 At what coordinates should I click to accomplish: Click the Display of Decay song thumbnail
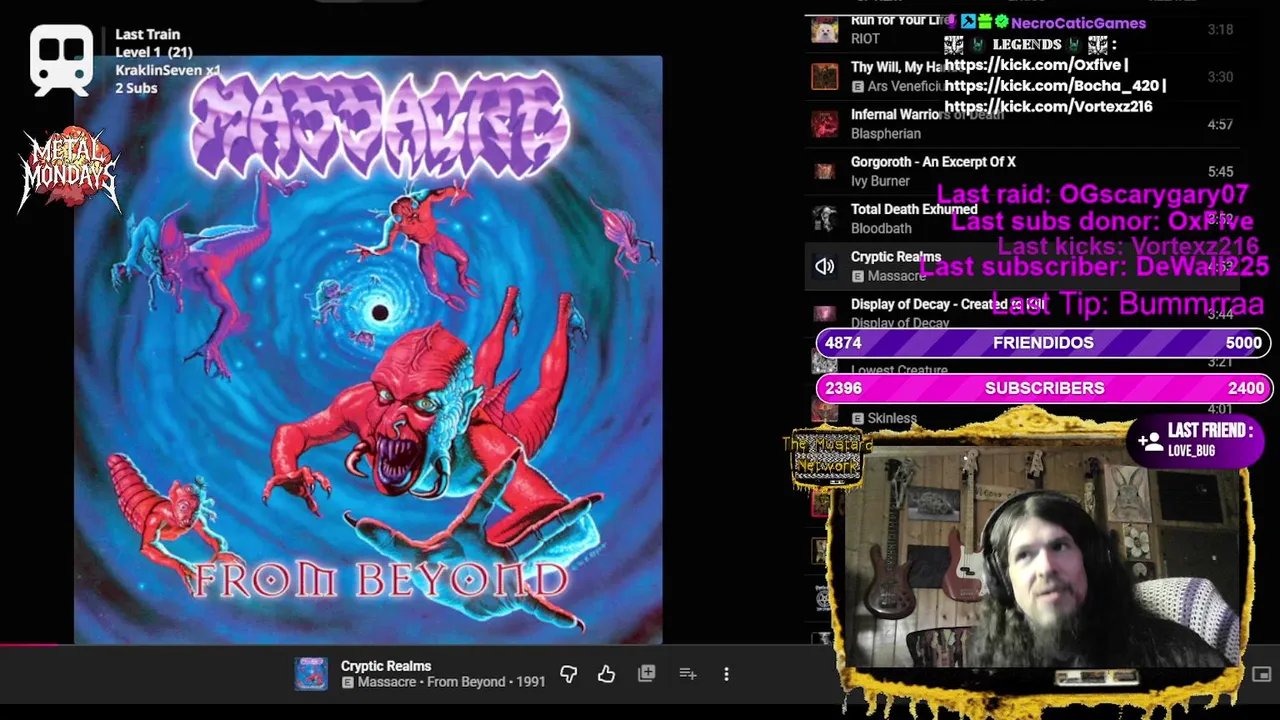825,313
